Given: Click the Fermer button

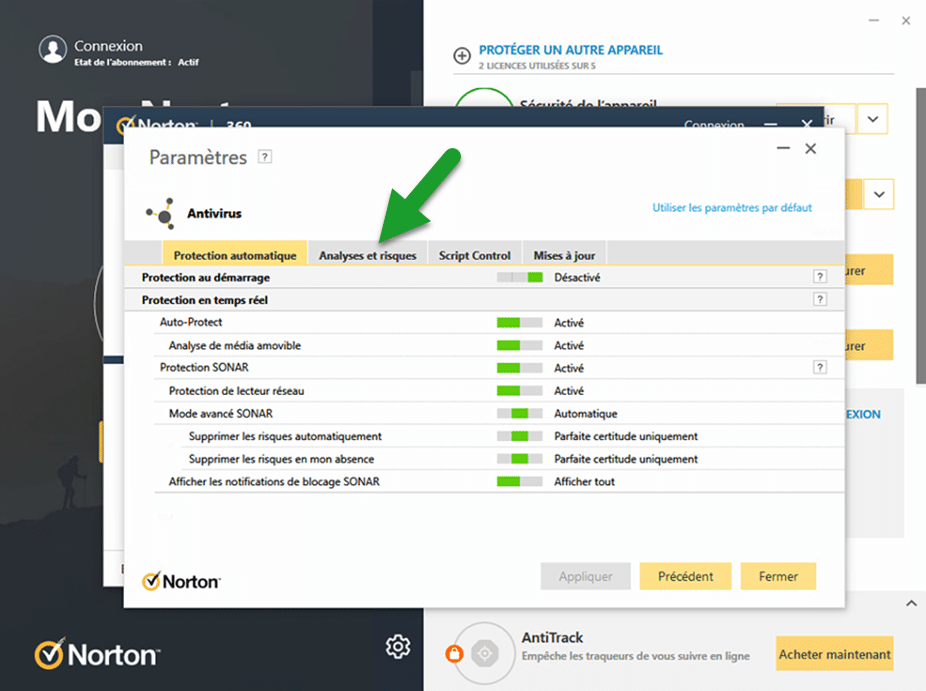Looking at the screenshot, I should [x=778, y=576].
